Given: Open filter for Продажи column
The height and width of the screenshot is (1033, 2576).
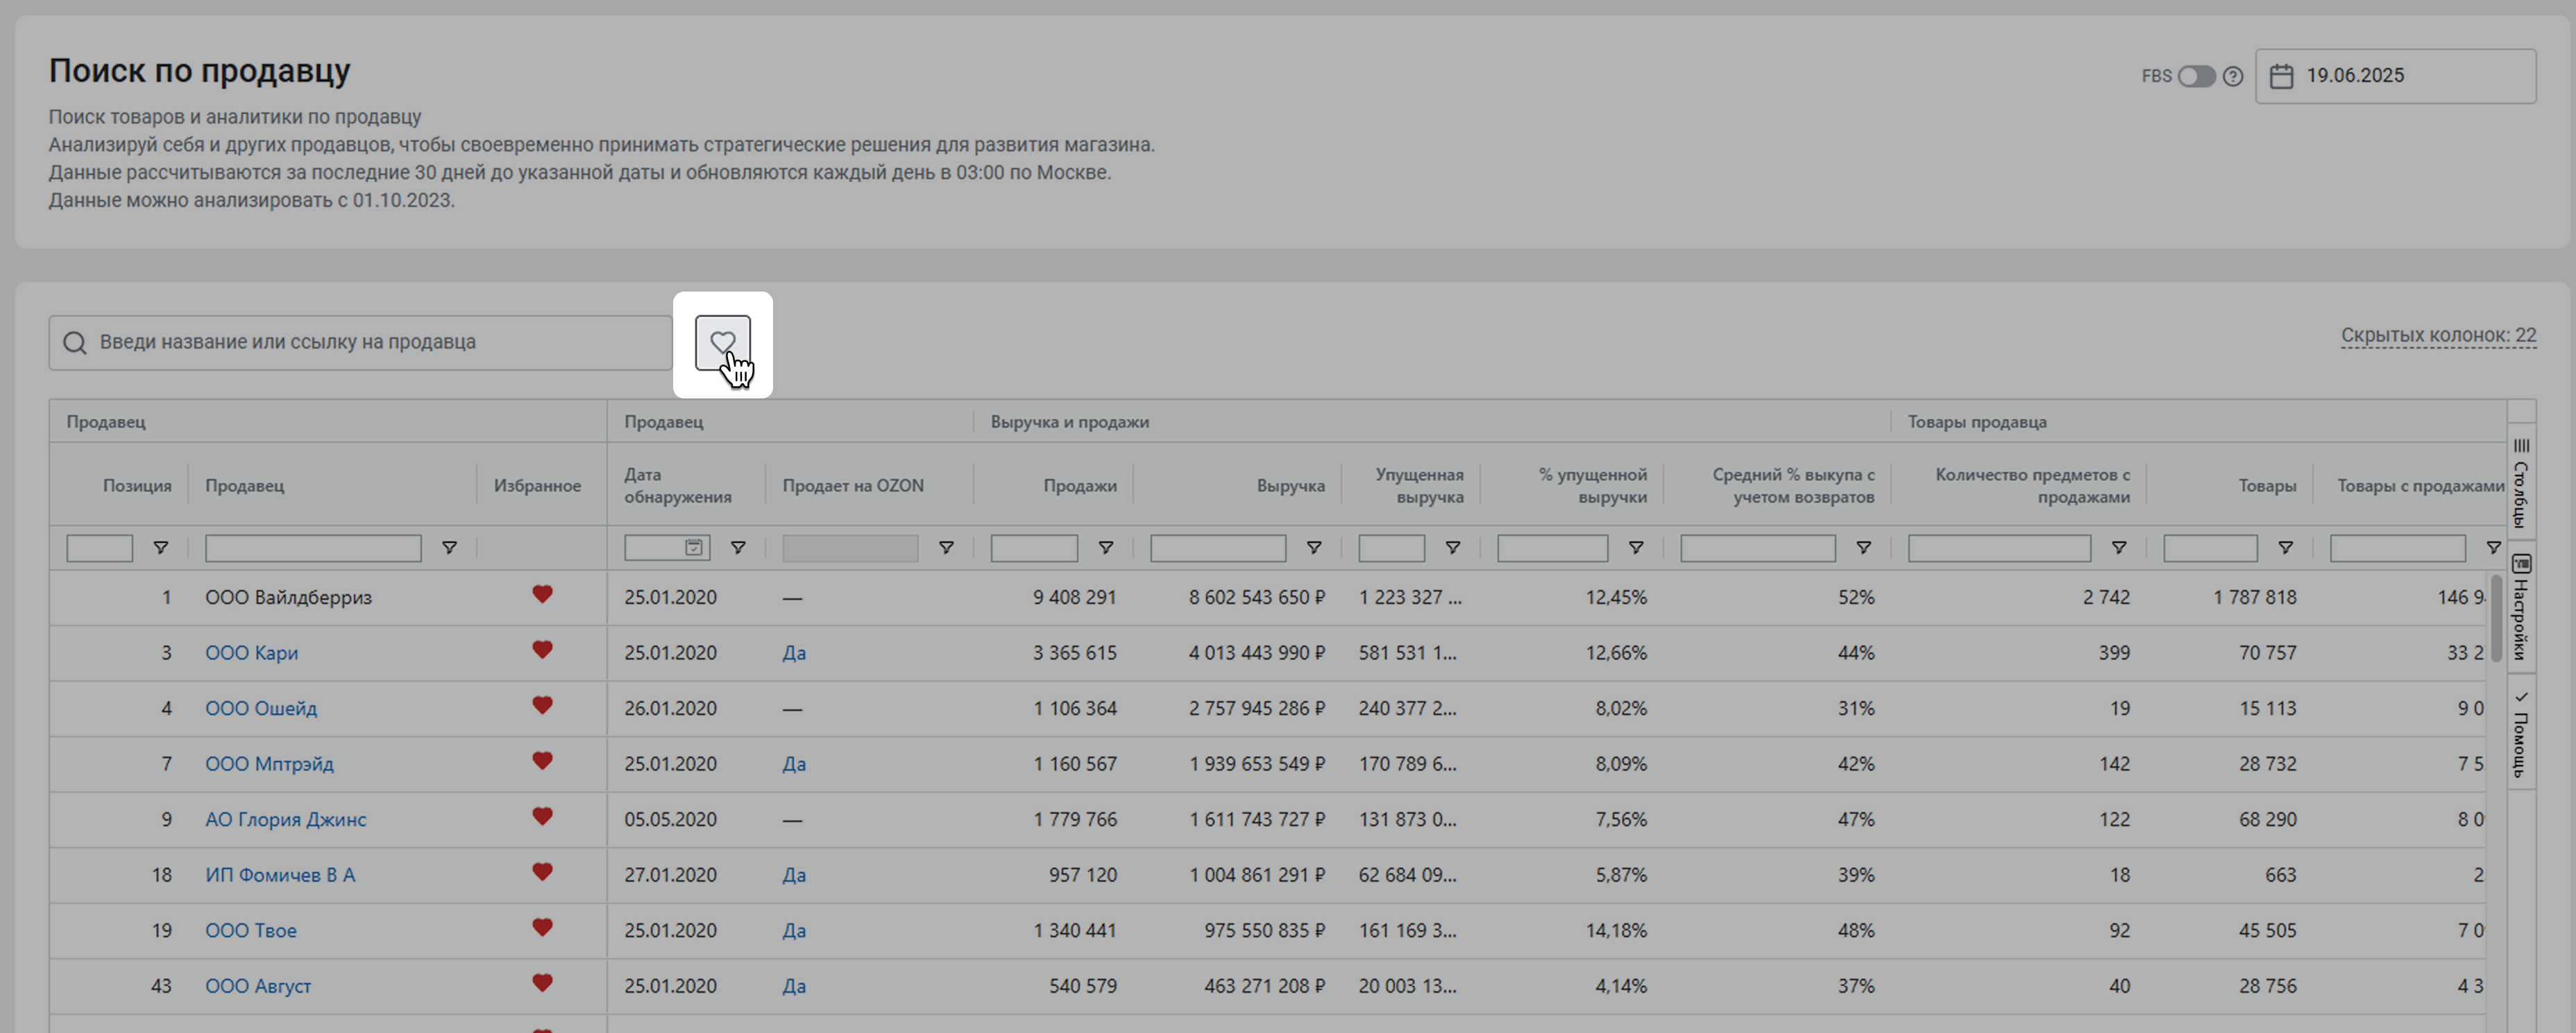Looking at the screenshot, I should point(1105,548).
